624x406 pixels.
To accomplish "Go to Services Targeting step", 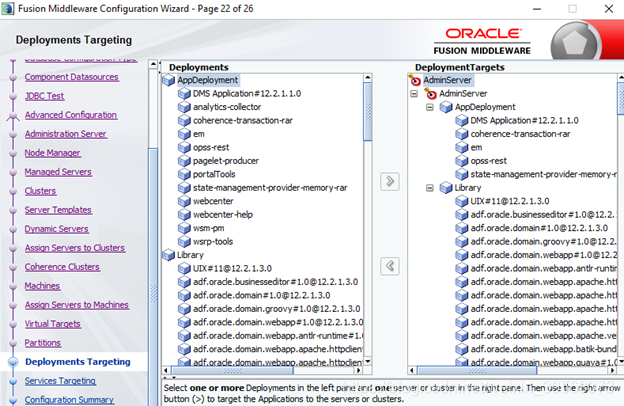I will coord(60,381).
